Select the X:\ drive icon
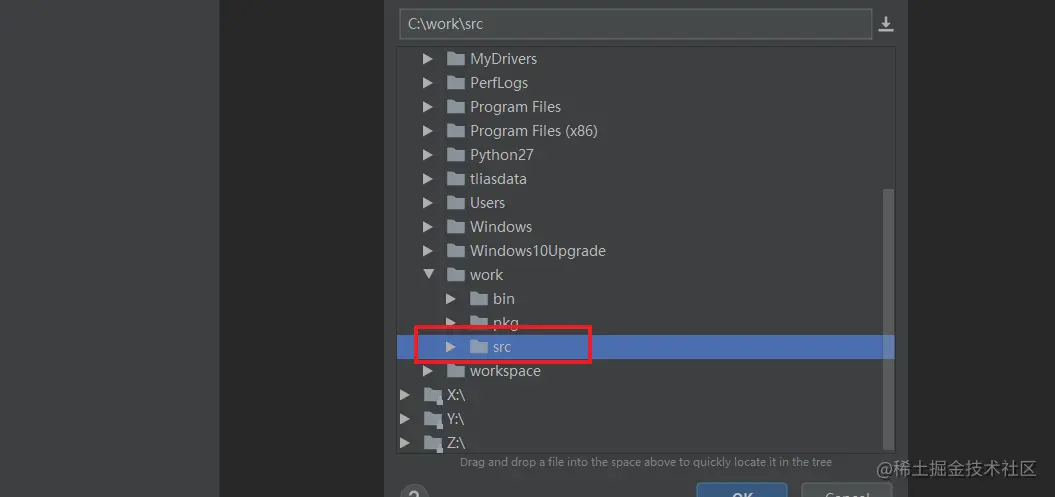Image resolution: width=1055 pixels, height=497 pixels. 433,395
